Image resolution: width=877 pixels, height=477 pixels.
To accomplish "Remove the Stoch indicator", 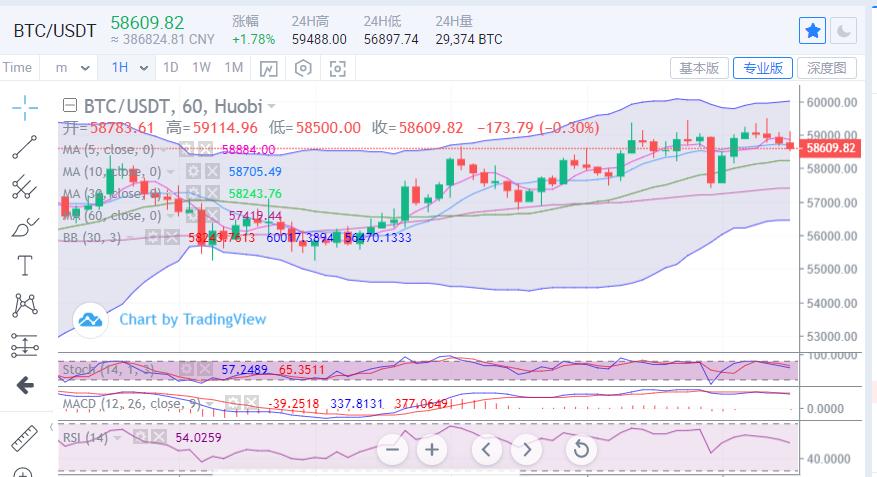I will pyautogui.click(x=205, y=369).
